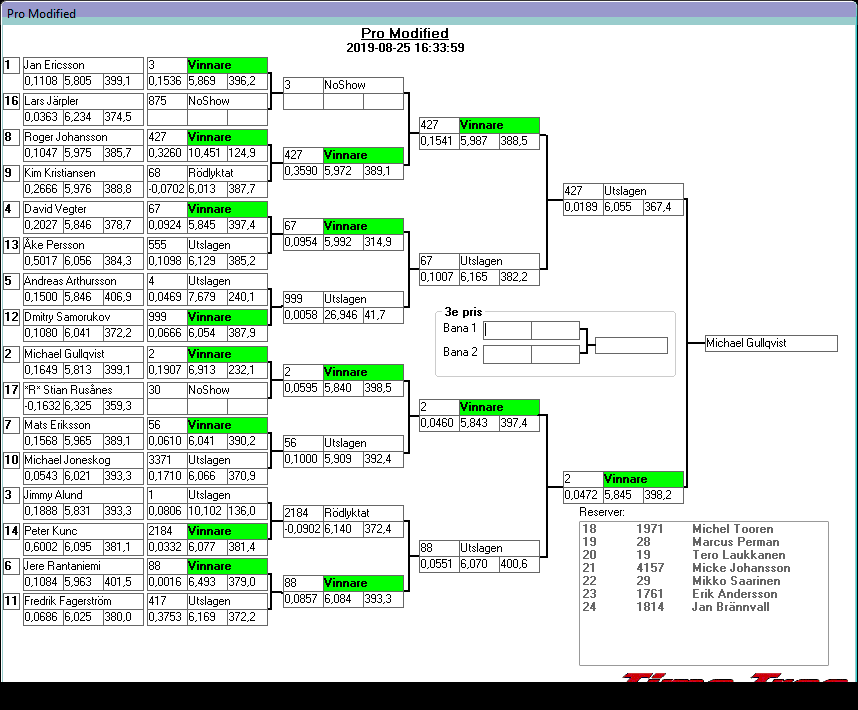
Task: Click David Vegter's name field
Action: (x=83, y=209)
